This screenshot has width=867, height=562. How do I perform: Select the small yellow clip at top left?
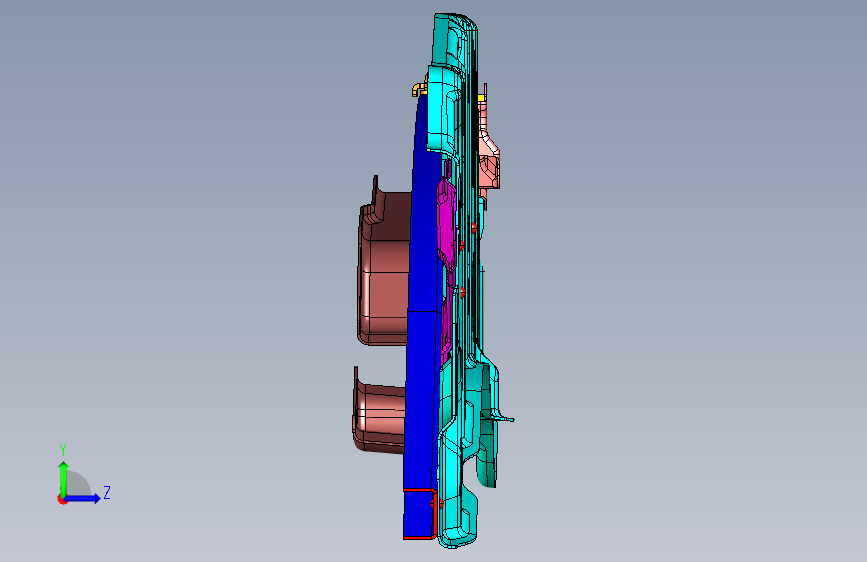(x=419, y=89)
